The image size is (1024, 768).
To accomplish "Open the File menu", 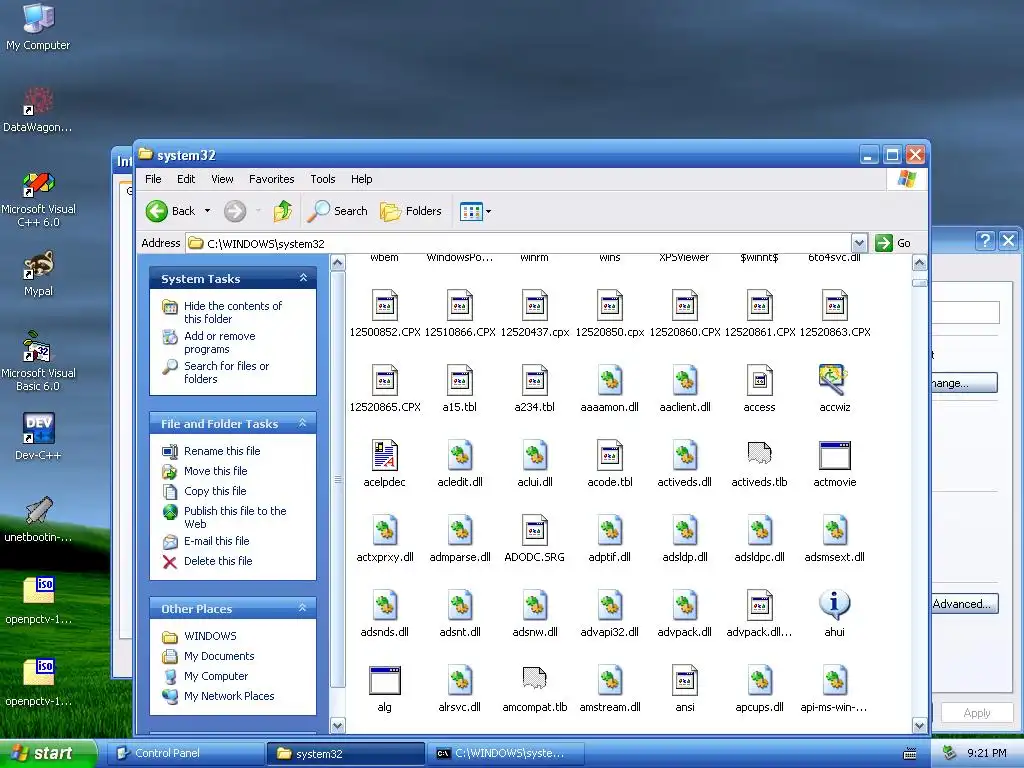I will click(153, 179).
